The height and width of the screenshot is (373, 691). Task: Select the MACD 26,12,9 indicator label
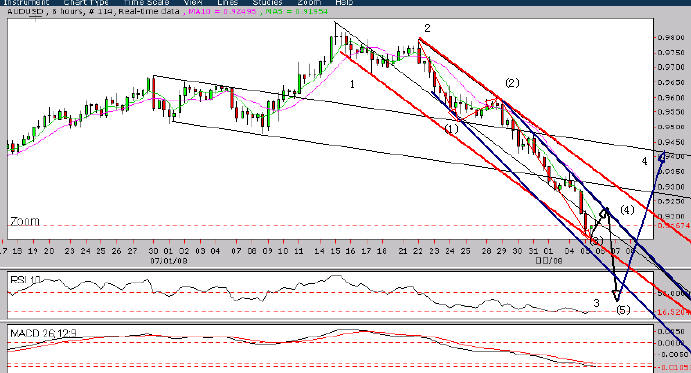coord(43,333)
